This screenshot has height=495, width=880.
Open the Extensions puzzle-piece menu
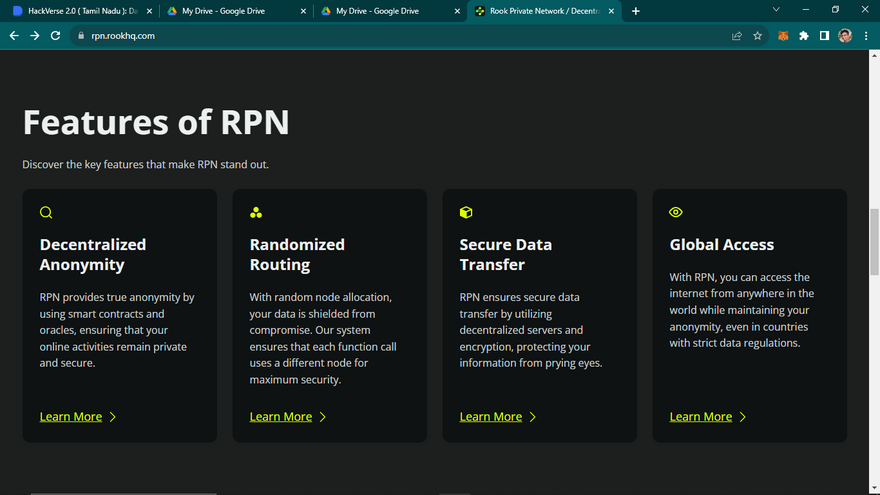(x=803, y=35)
